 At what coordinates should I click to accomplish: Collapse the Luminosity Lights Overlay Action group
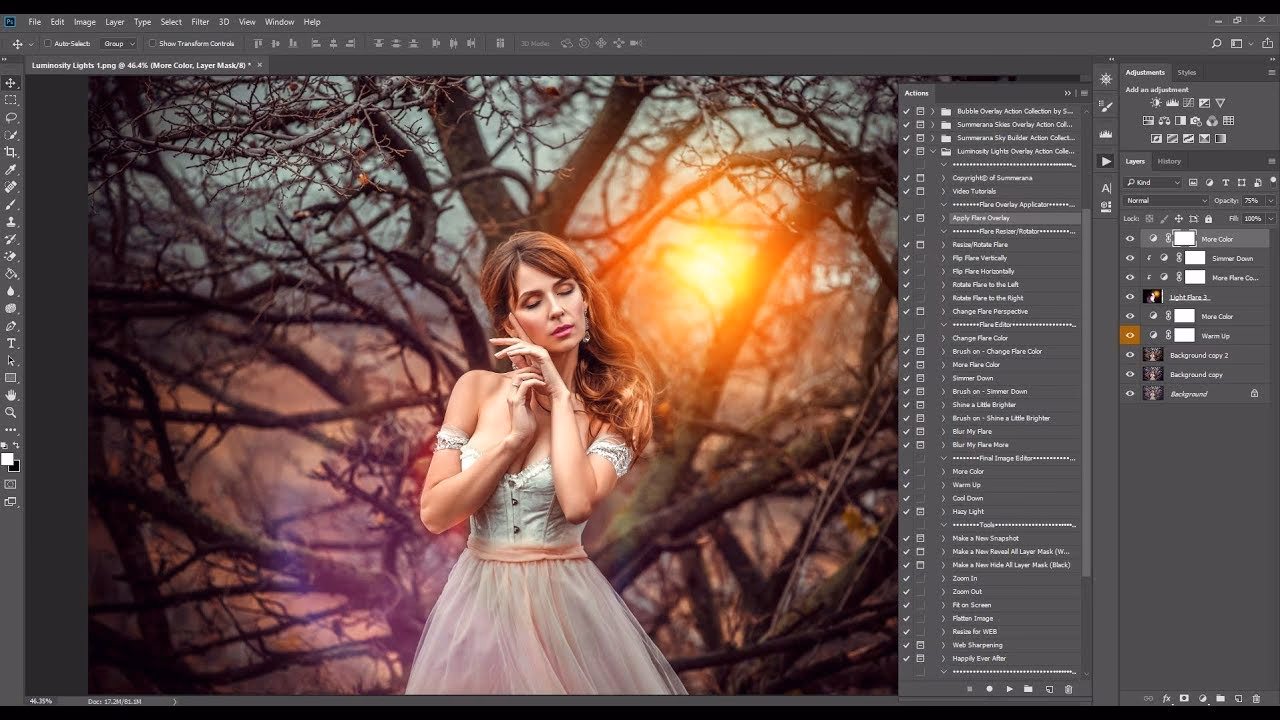(935, 151)
